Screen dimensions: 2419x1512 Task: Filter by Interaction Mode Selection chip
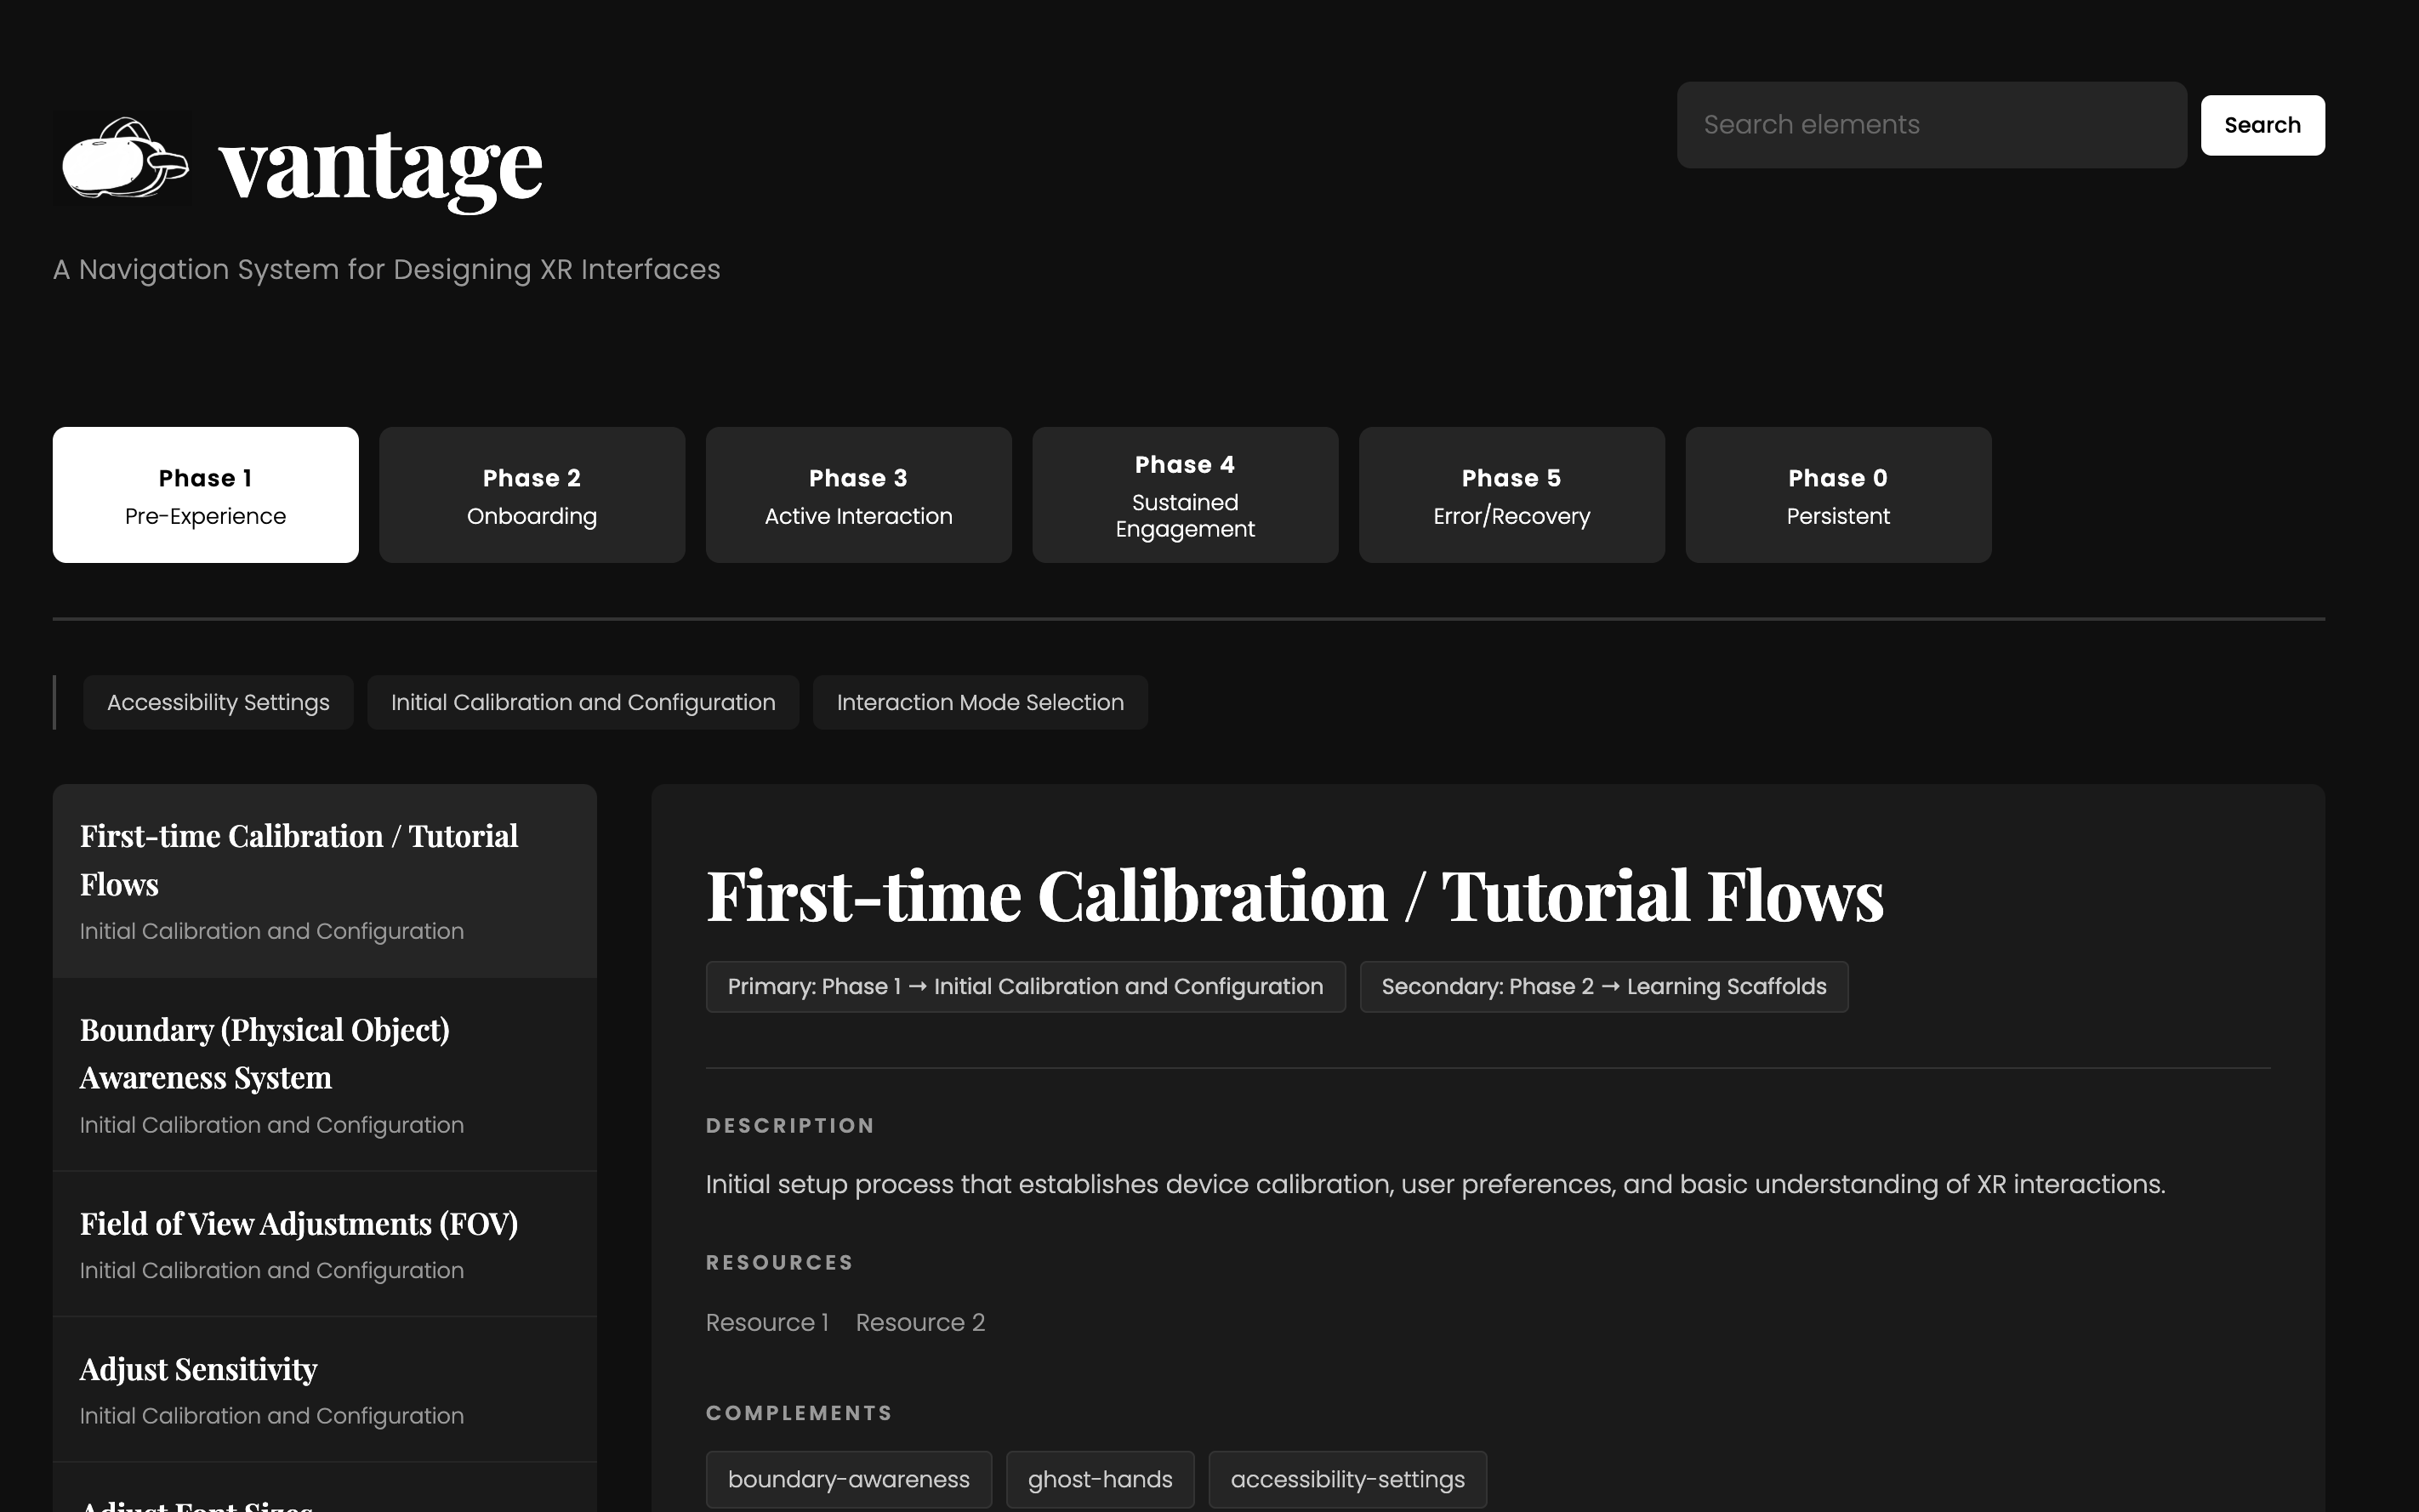click(x=979, y=702)
